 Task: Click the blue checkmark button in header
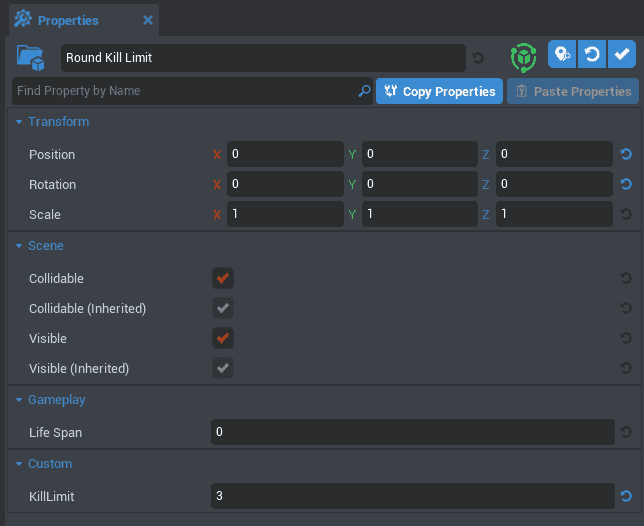(x=621, y=54)
